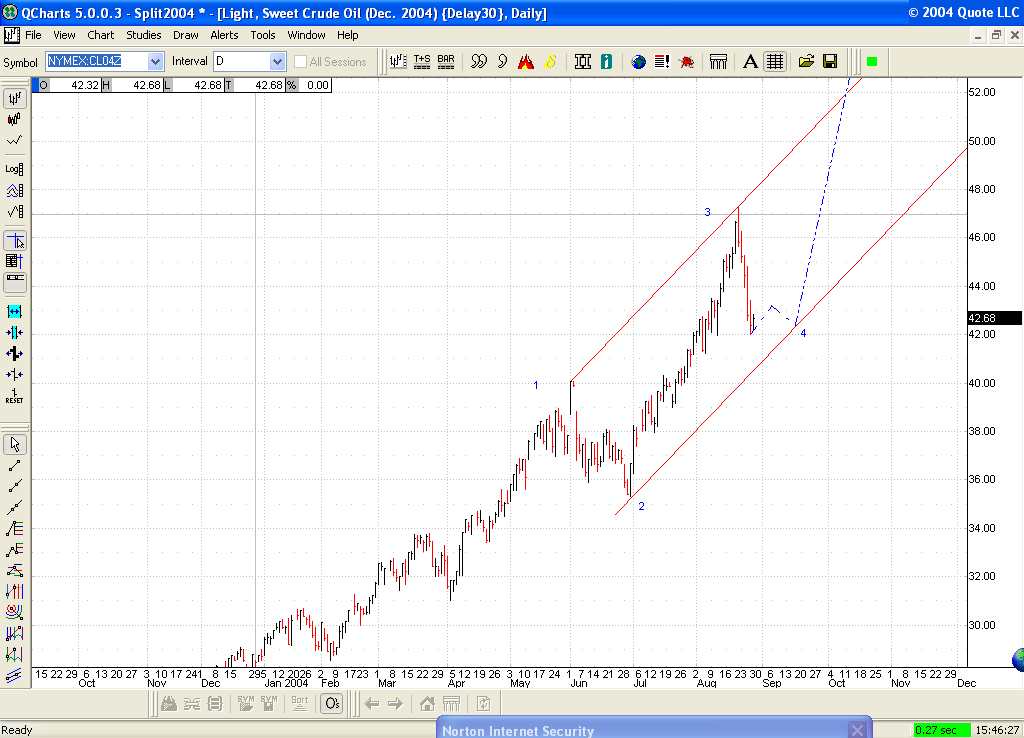
Task: Open the globe browser icon
Action: (x=639, y=61)
